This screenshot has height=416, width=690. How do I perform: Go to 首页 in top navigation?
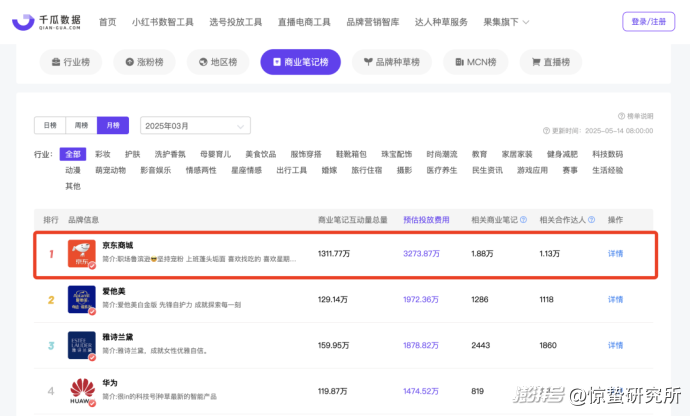point(107,22)
